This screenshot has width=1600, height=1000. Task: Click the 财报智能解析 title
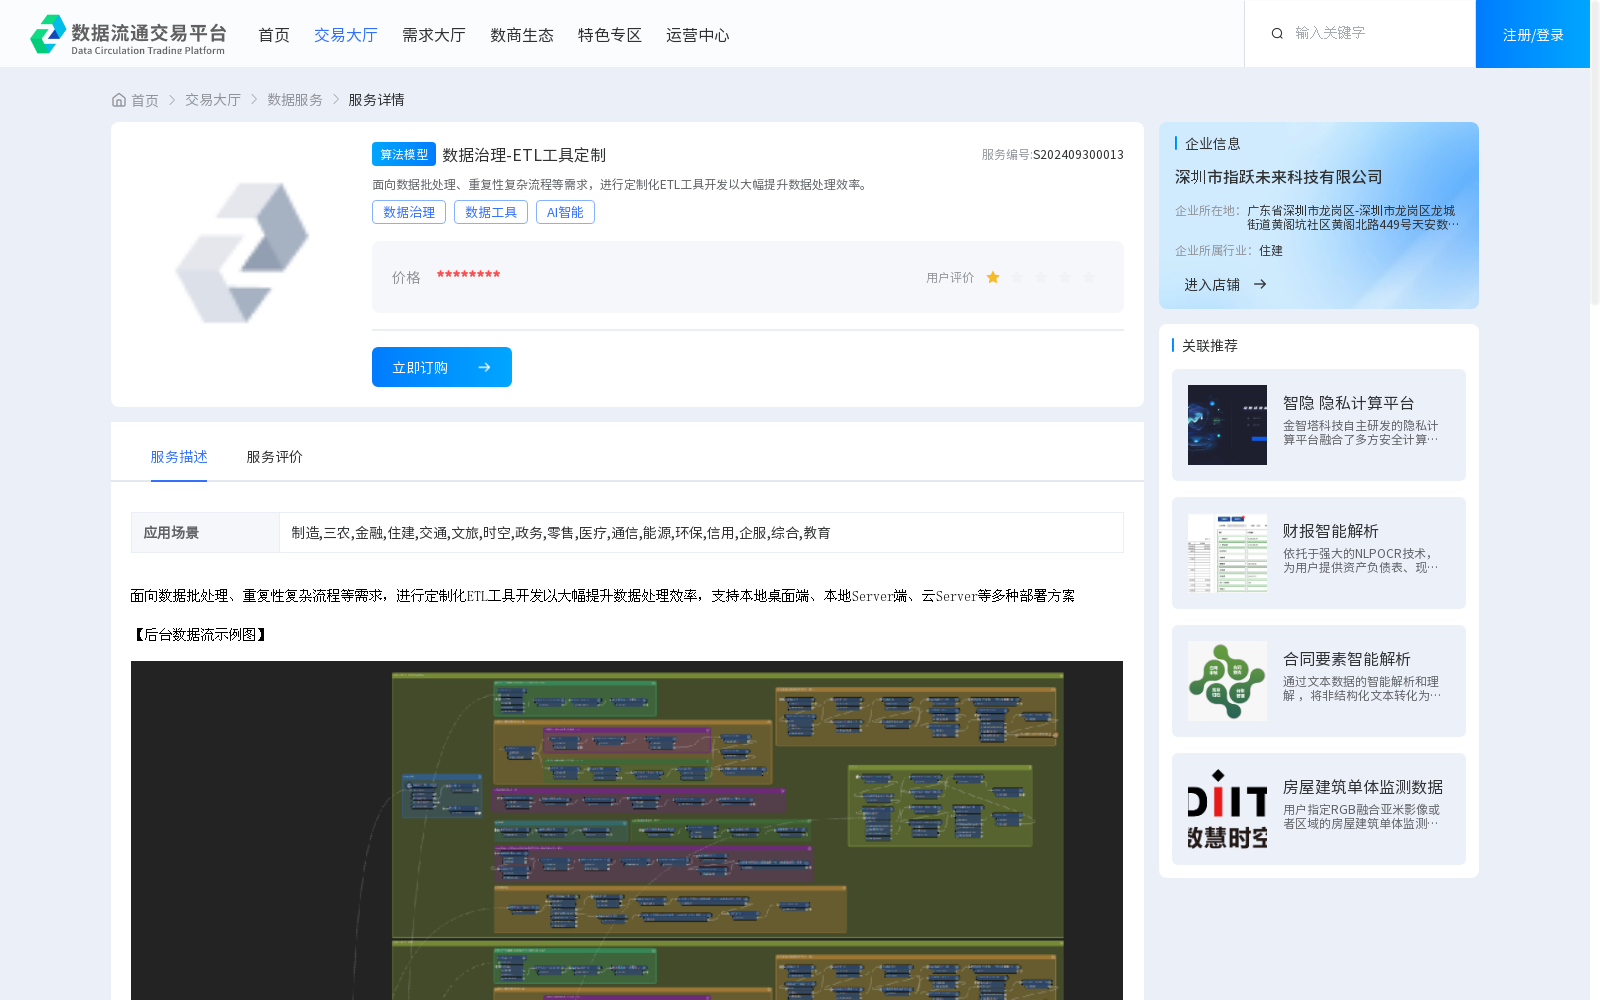(1331, 531)
